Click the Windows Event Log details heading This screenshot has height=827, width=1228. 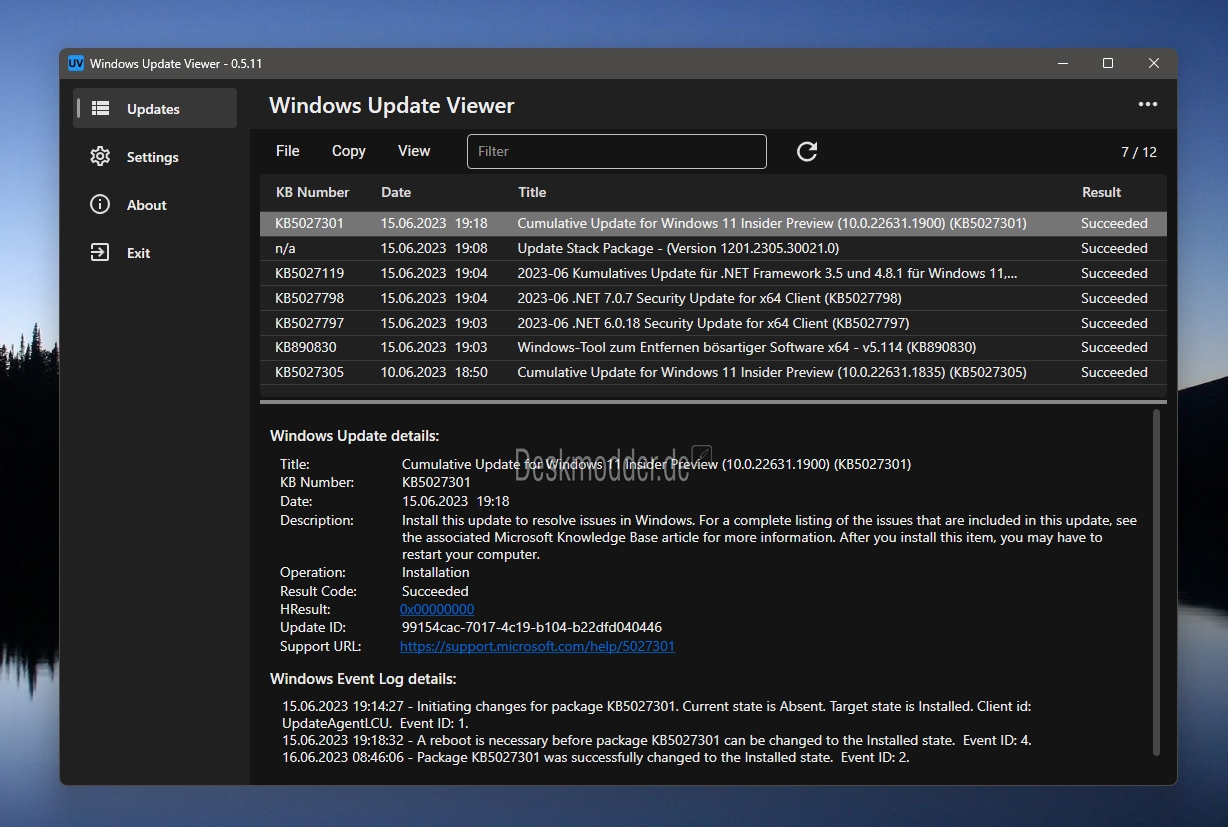[x=363, y=679]
